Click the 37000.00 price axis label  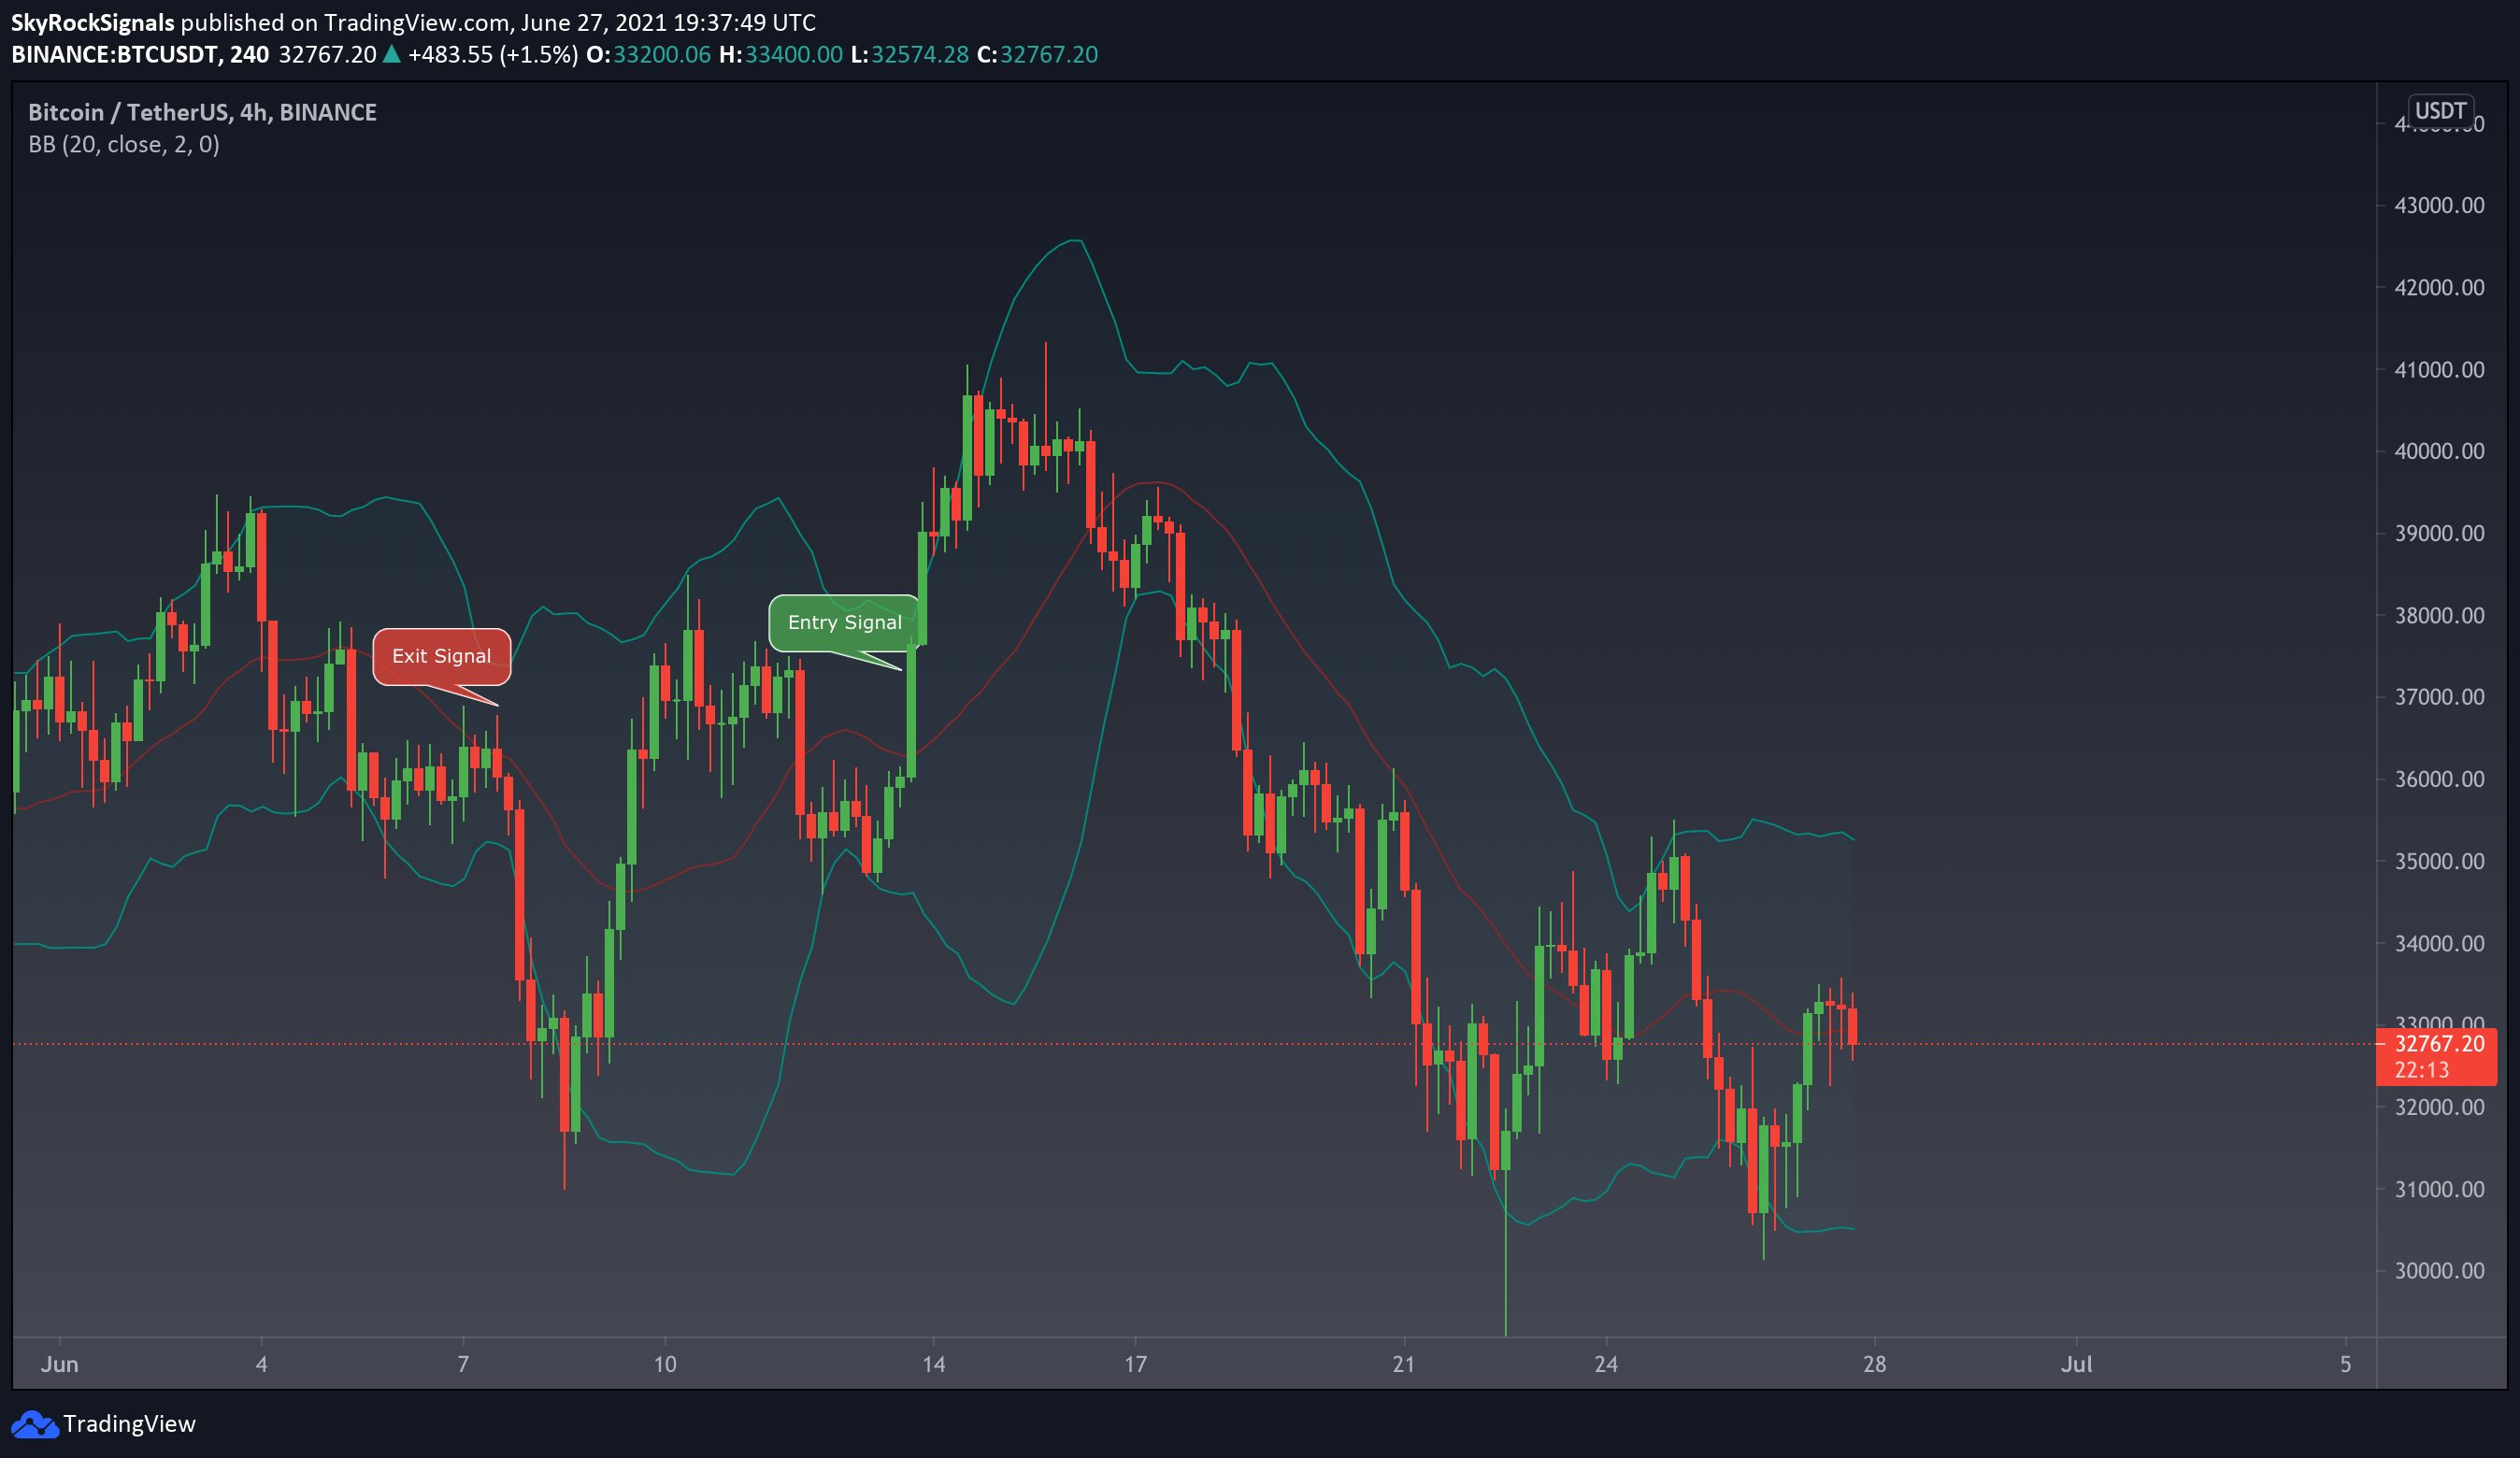(2439, 697)
